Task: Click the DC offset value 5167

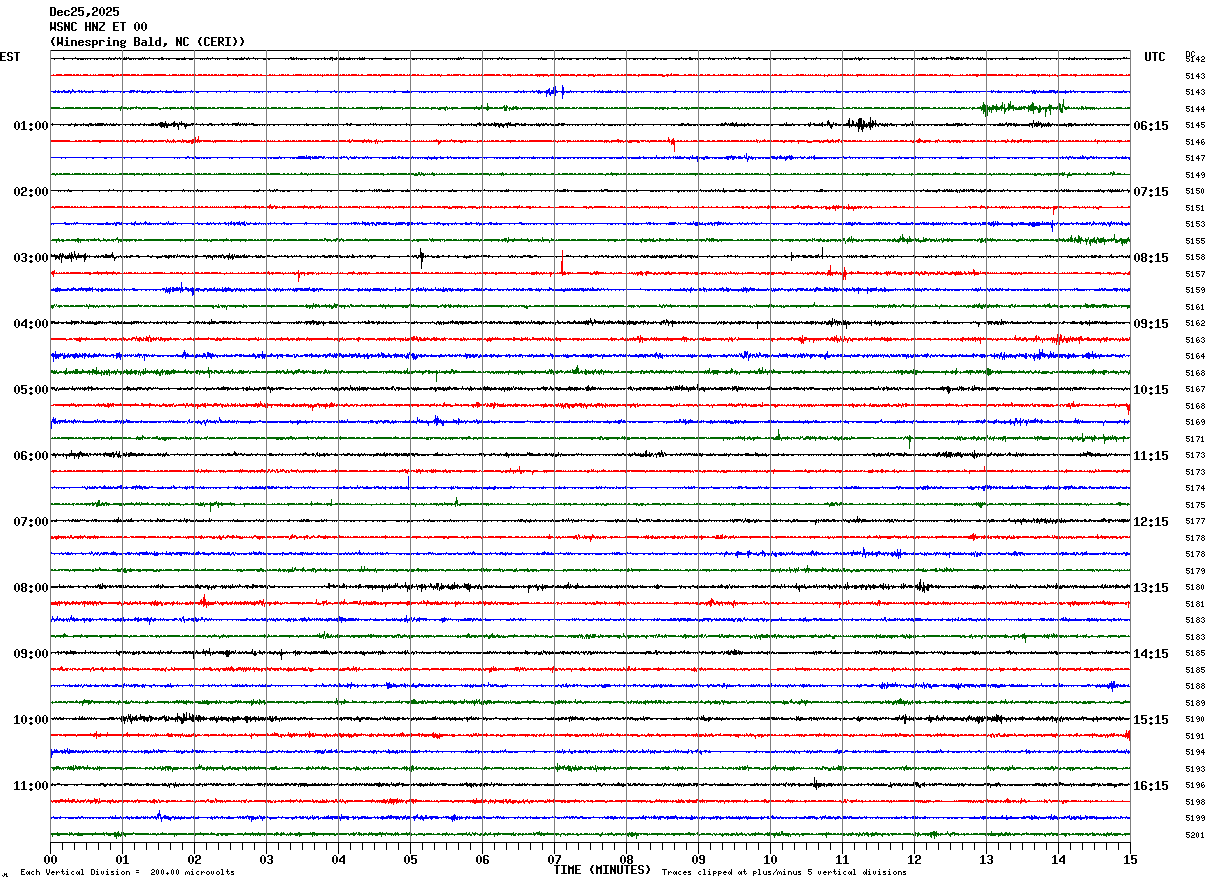Action: (1195, 390)
